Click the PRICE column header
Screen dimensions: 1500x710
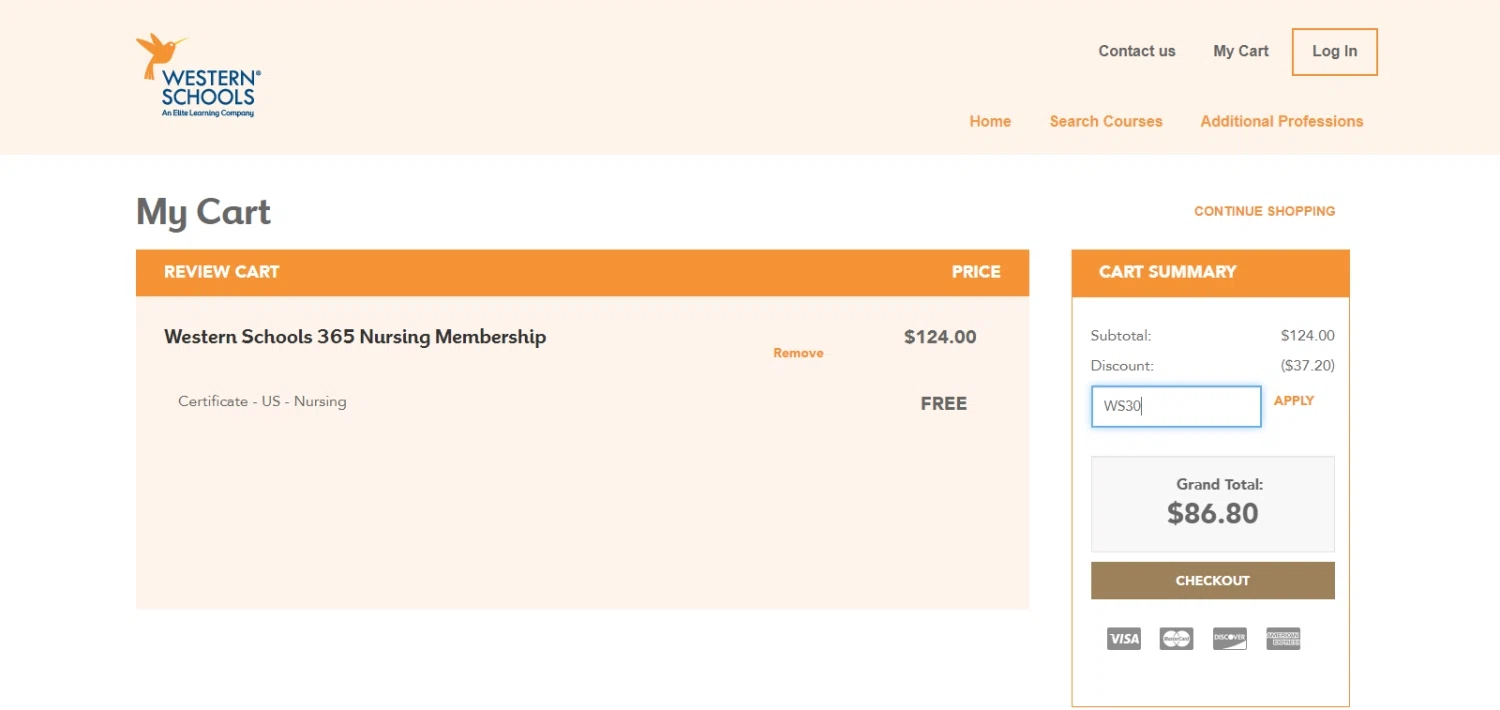pyautogui.click(x=976, y=271)
